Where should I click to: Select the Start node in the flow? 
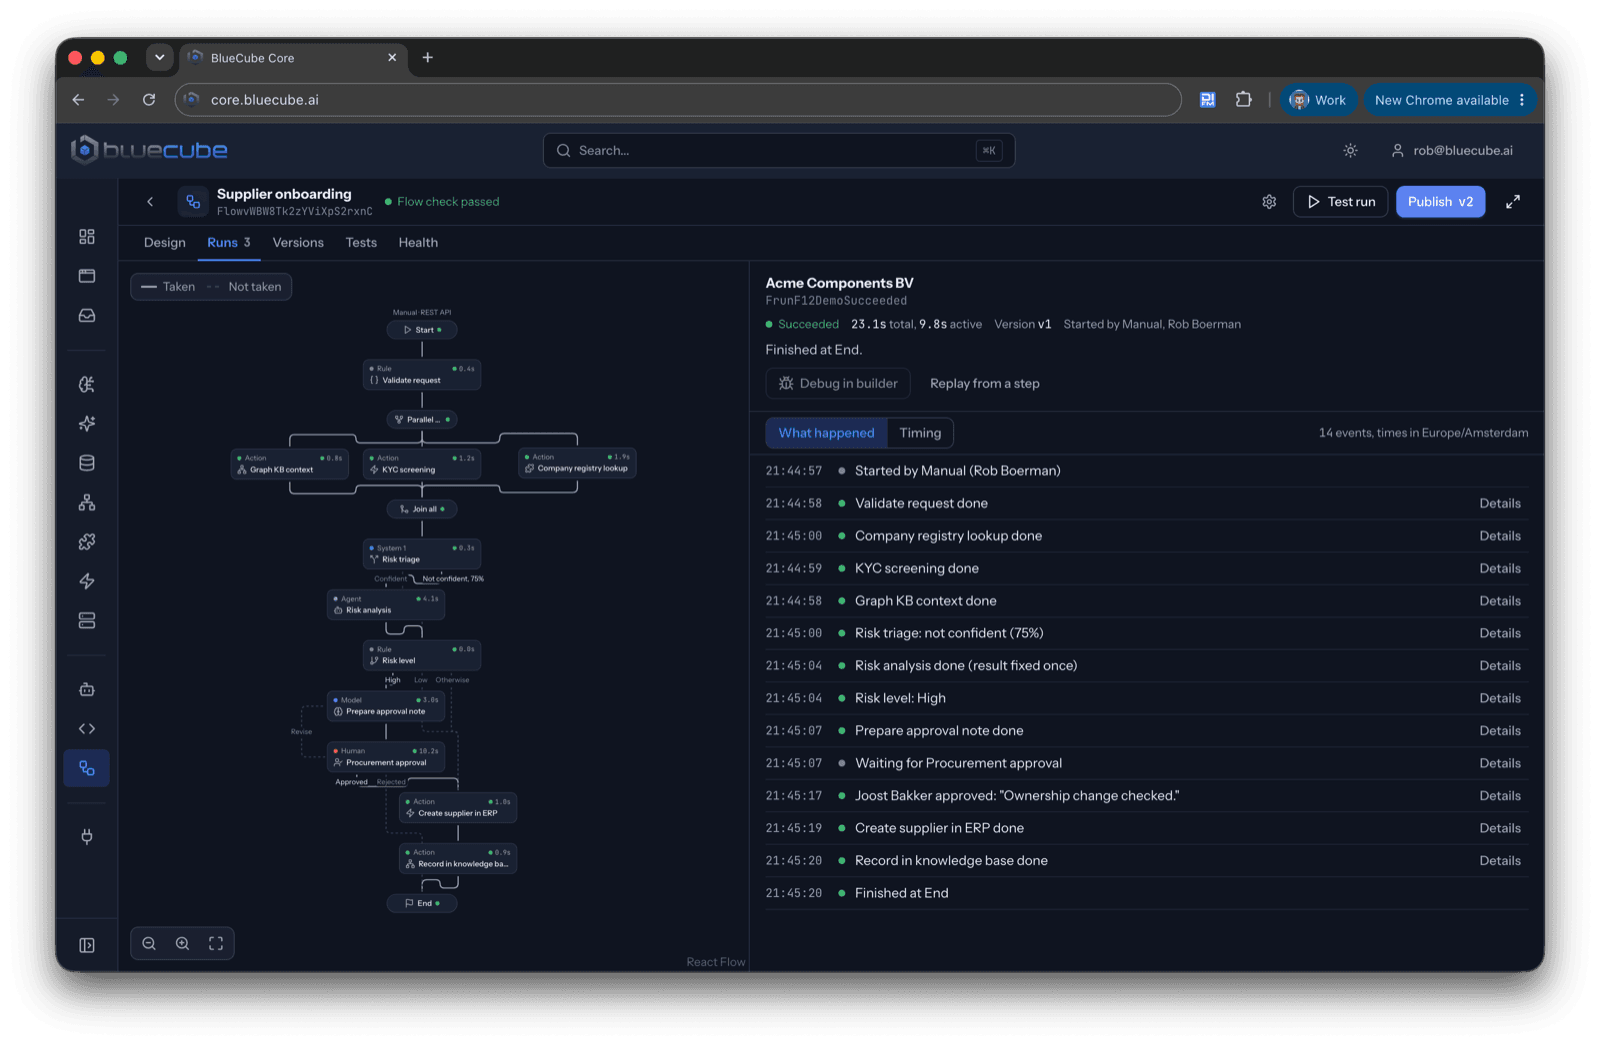click(x=422, y=330)
